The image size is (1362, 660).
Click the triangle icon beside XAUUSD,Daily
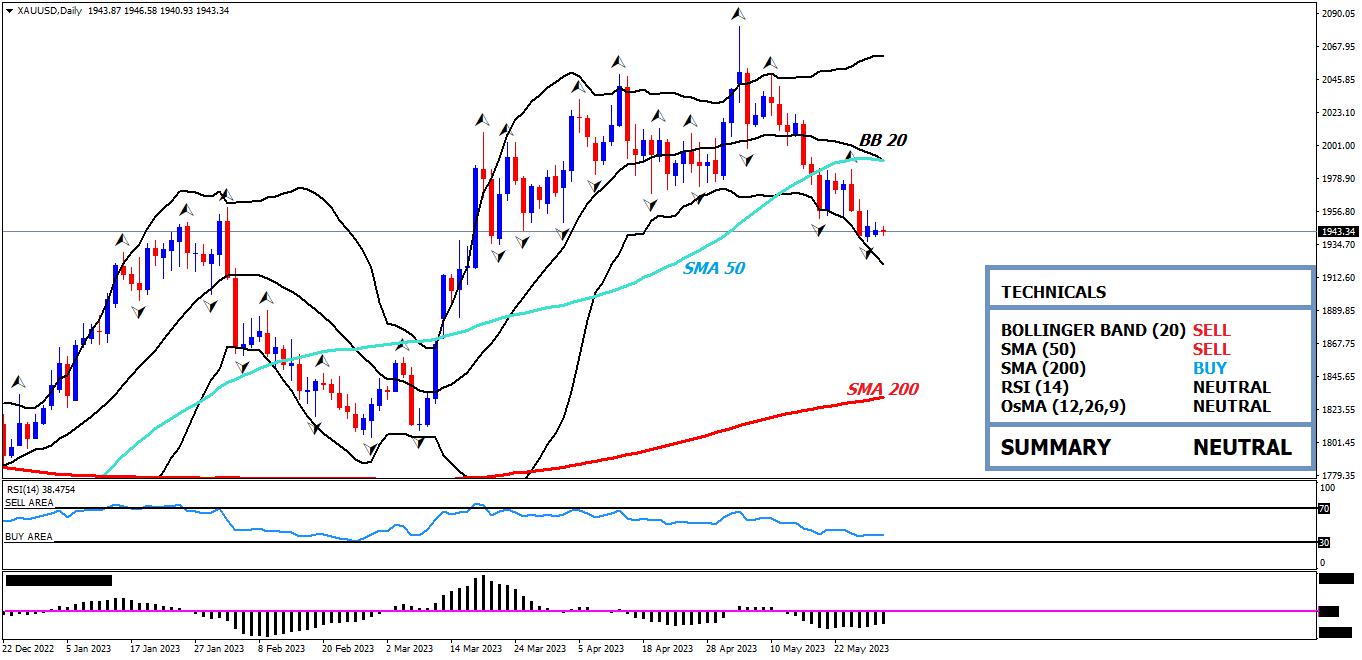10,10
